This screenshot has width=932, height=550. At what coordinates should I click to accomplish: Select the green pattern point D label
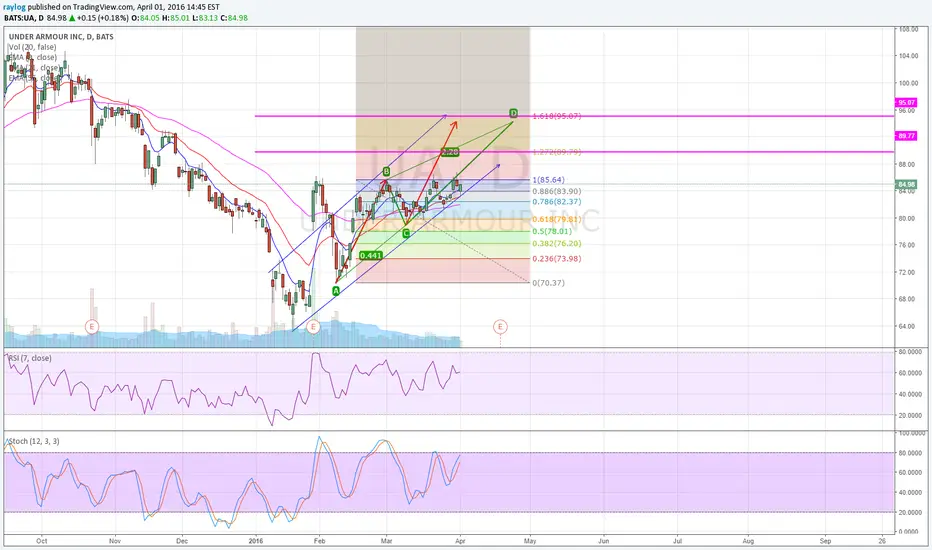[514, 113]
